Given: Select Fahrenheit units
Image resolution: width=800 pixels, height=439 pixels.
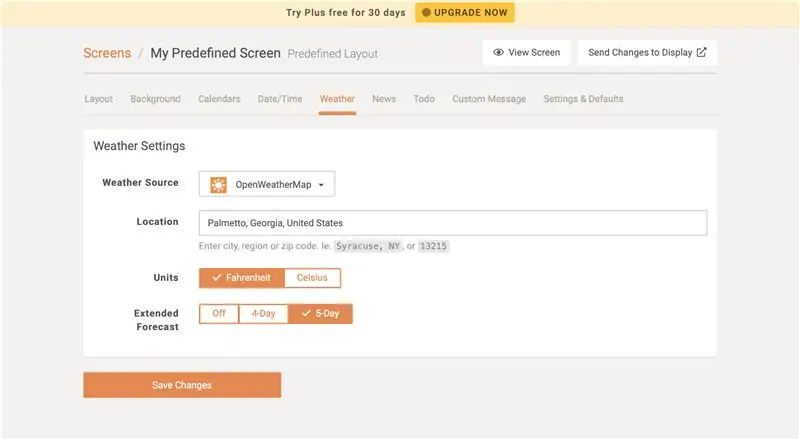Looking at the screenshot, I should click(242, 278).
